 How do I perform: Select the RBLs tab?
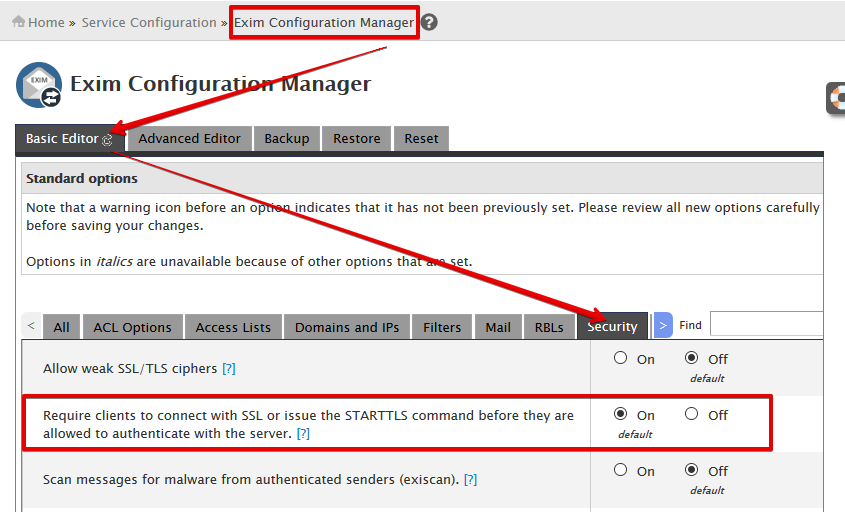coord(549,327)
